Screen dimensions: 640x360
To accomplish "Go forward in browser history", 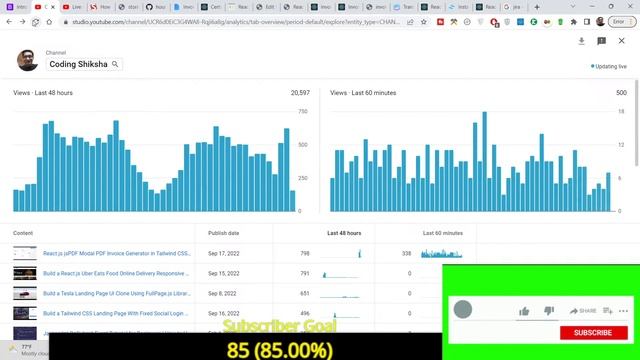I will (x=22, y=22).
